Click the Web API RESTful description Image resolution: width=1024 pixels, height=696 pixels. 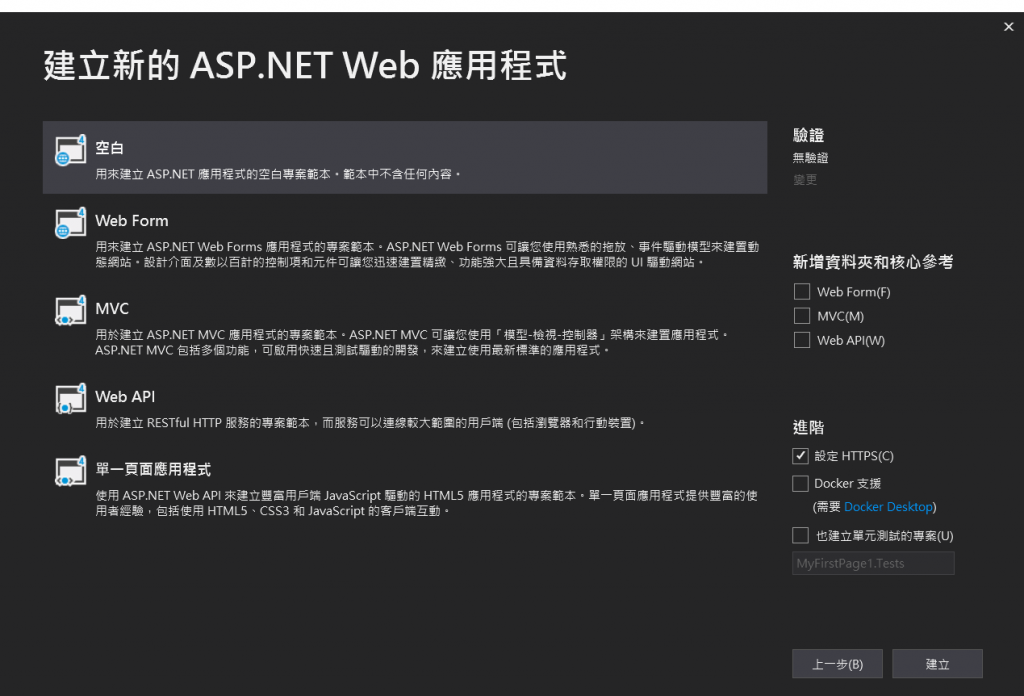[370, 423]
